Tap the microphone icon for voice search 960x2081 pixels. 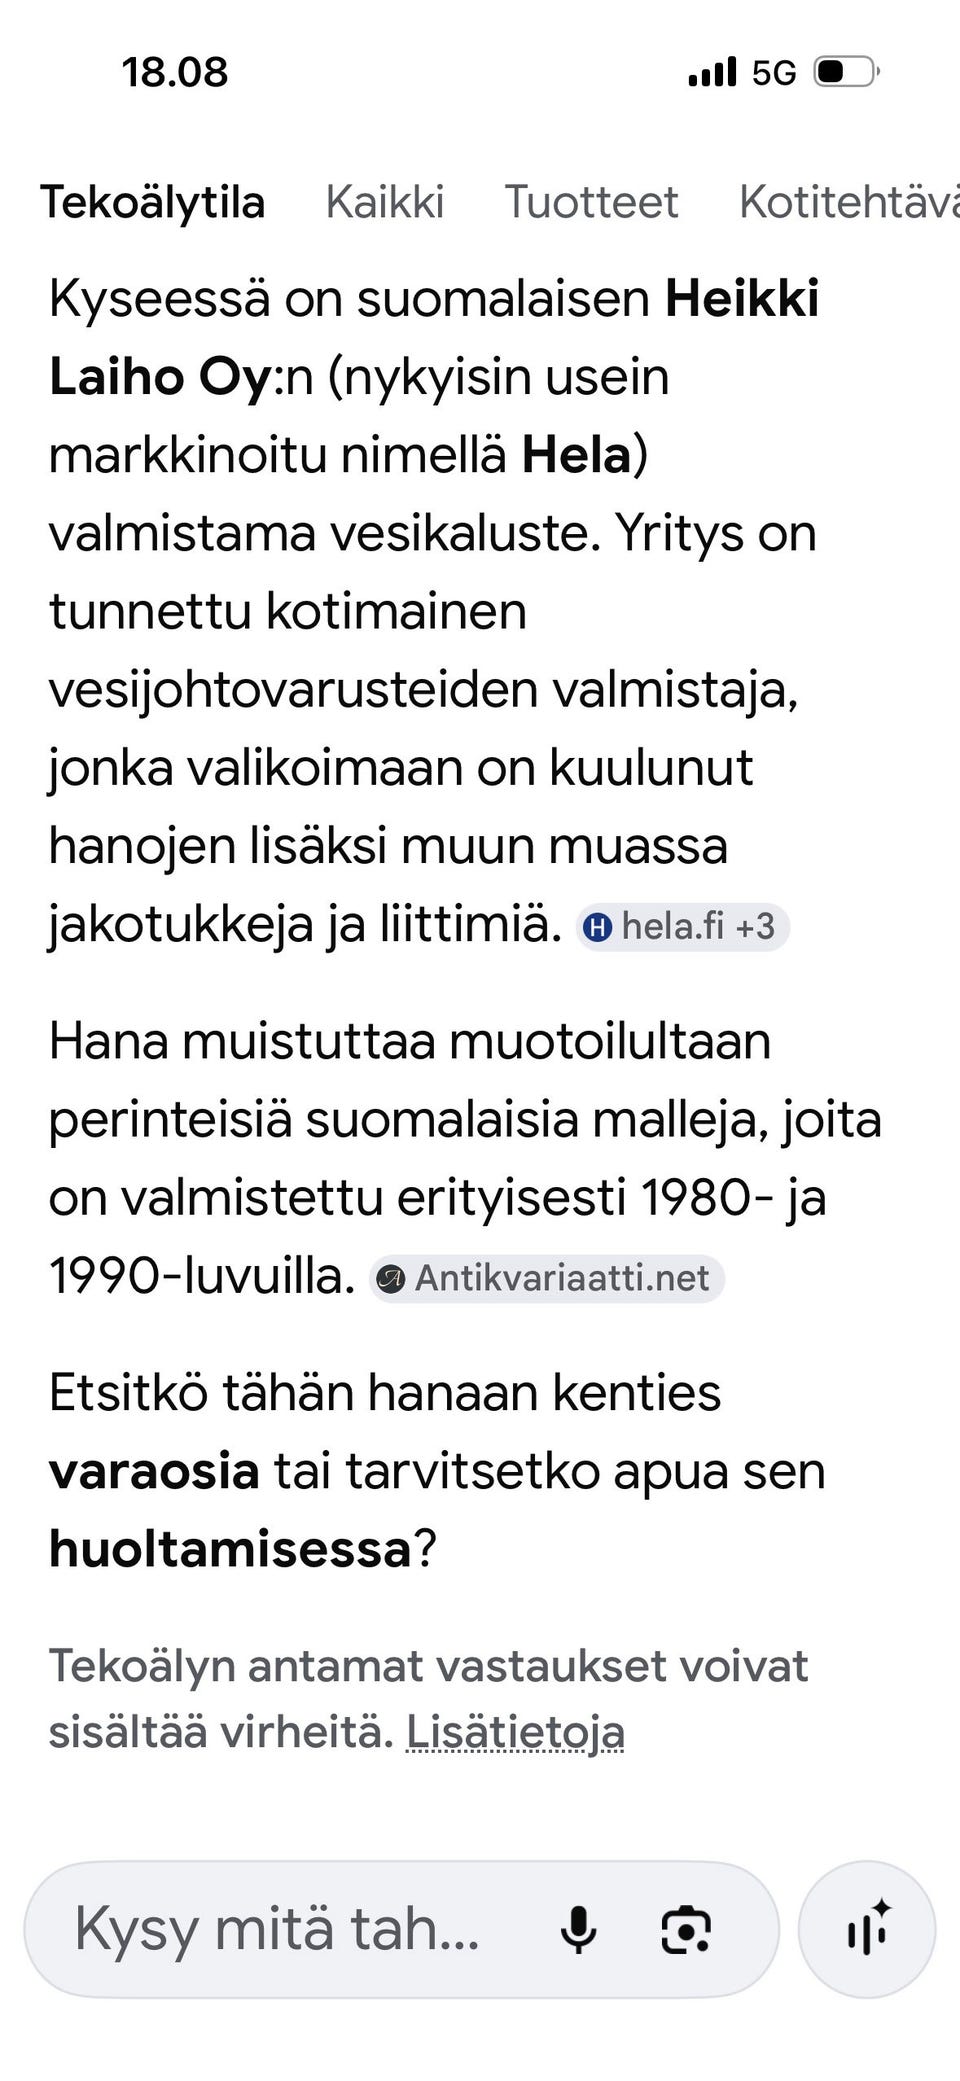pos(578,1930)
